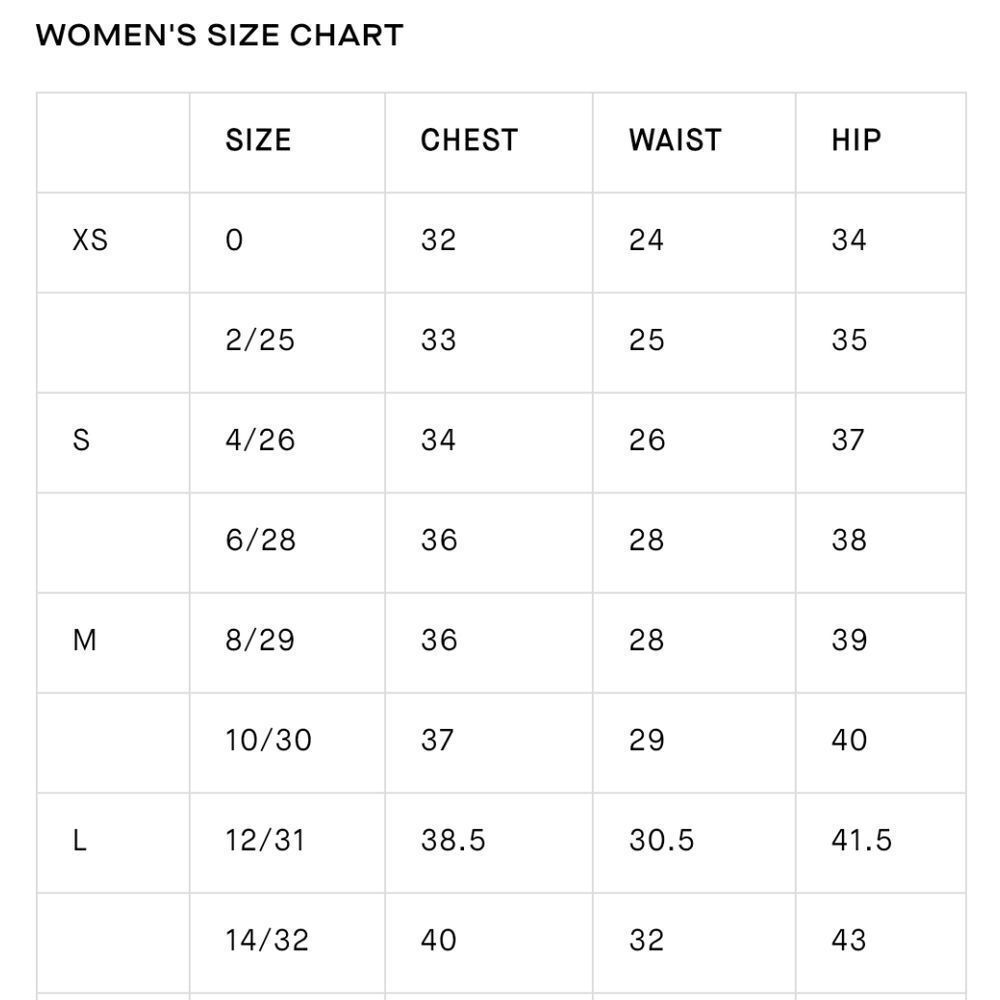Select the 30.5 waist measurement

tap(661, 840)
